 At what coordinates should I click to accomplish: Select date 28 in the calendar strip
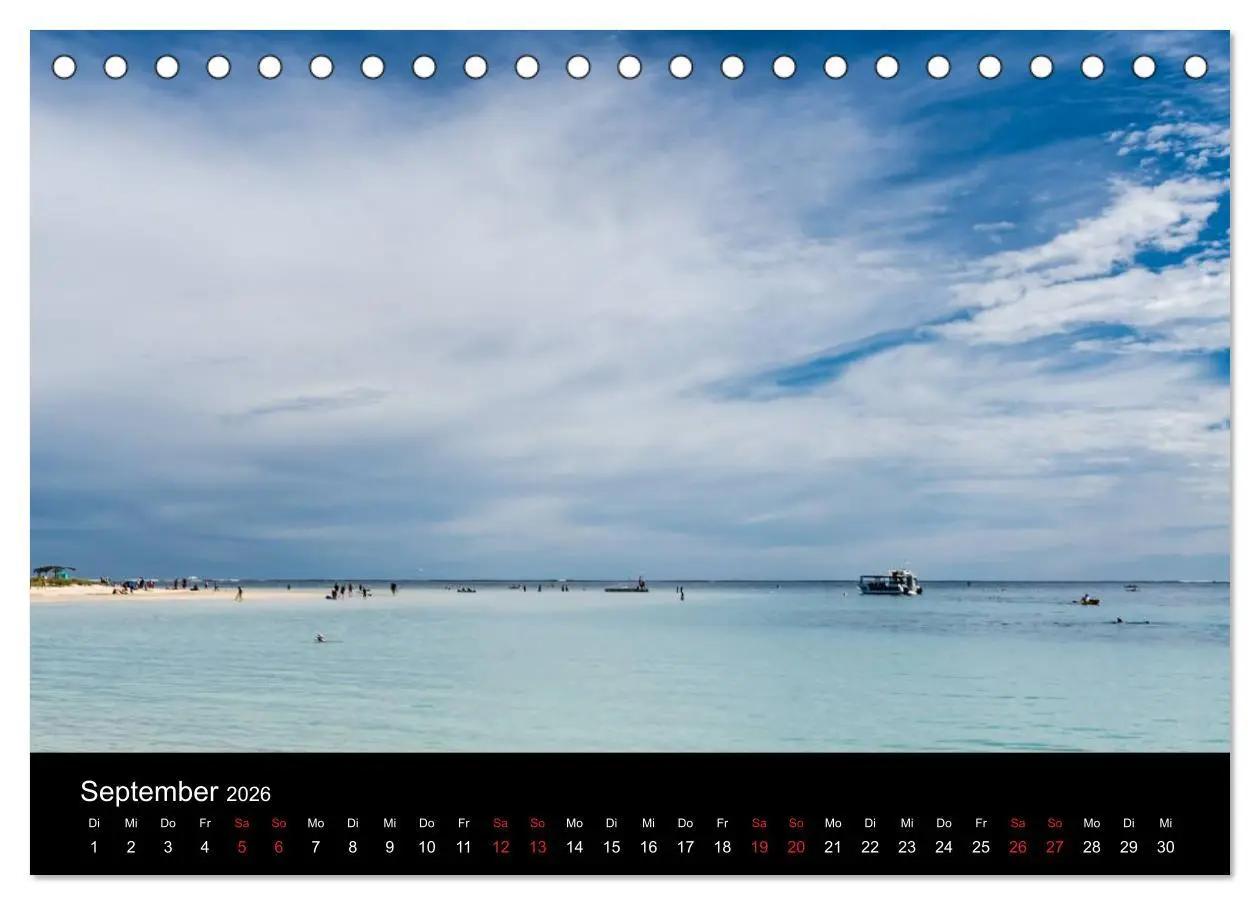click(1092, 847)
